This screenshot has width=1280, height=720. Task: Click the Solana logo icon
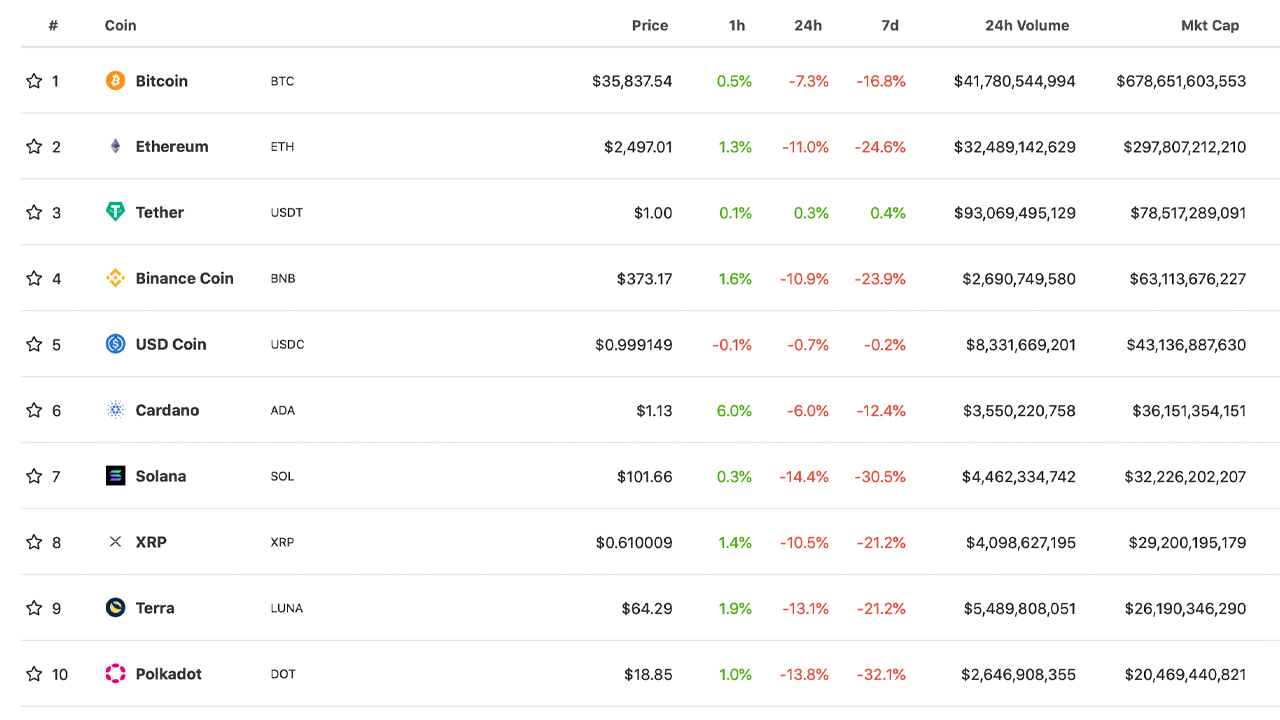[x=116, y=476]
